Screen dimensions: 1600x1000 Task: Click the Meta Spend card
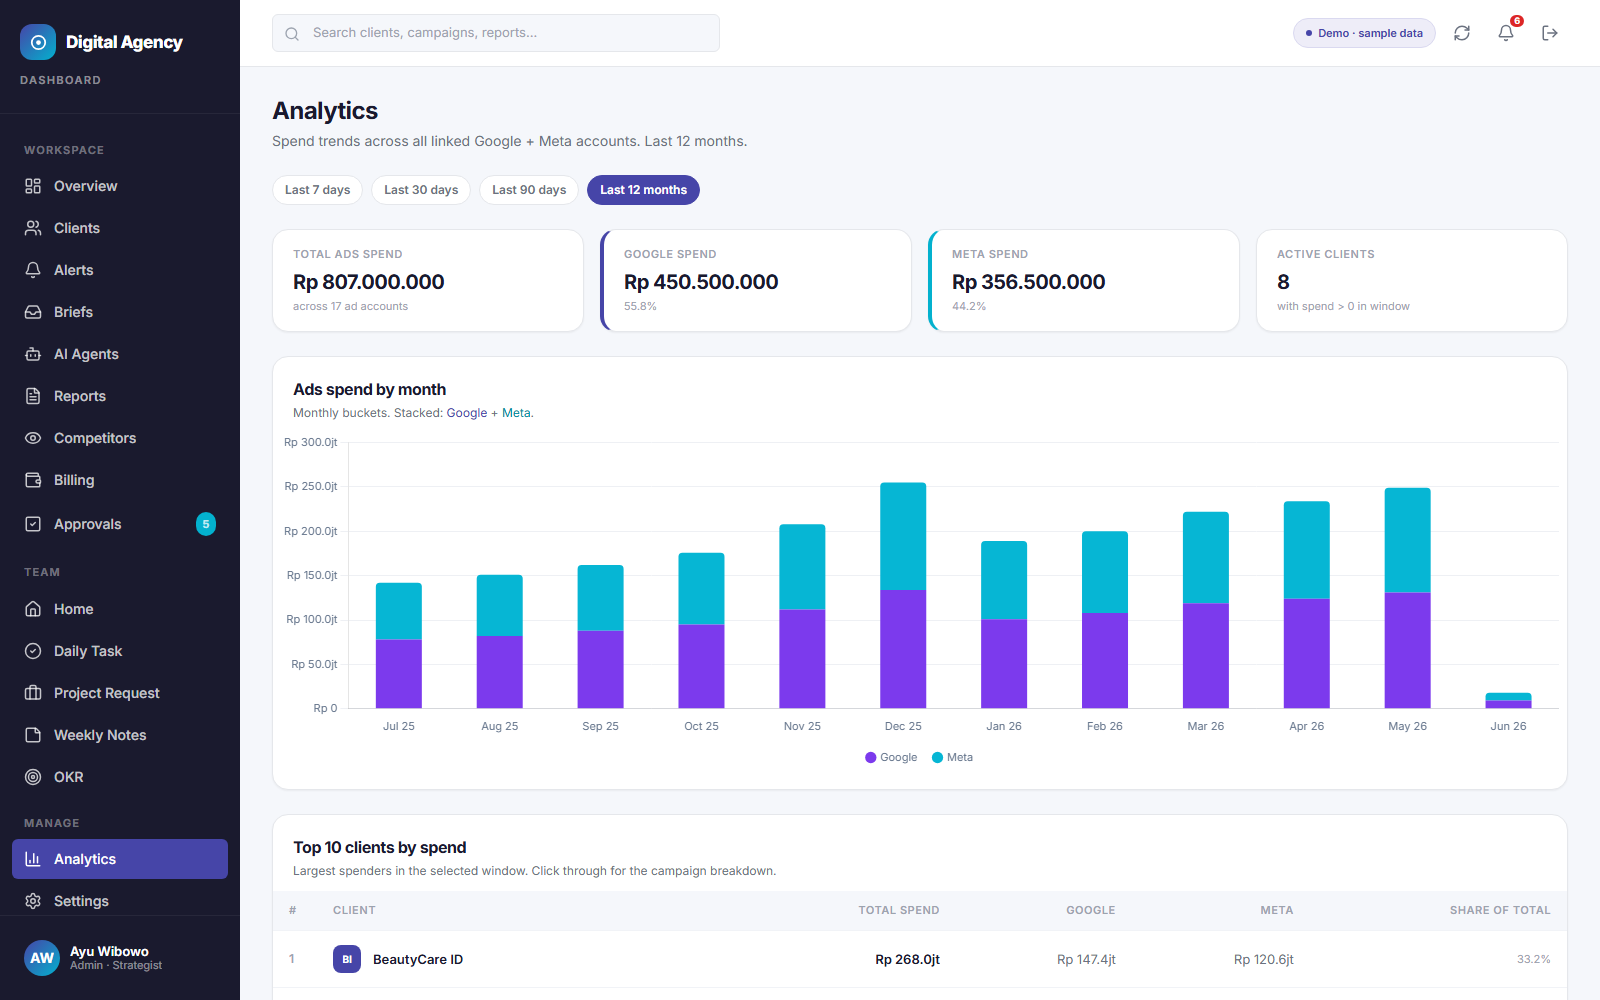click(x=1084, y=280)
